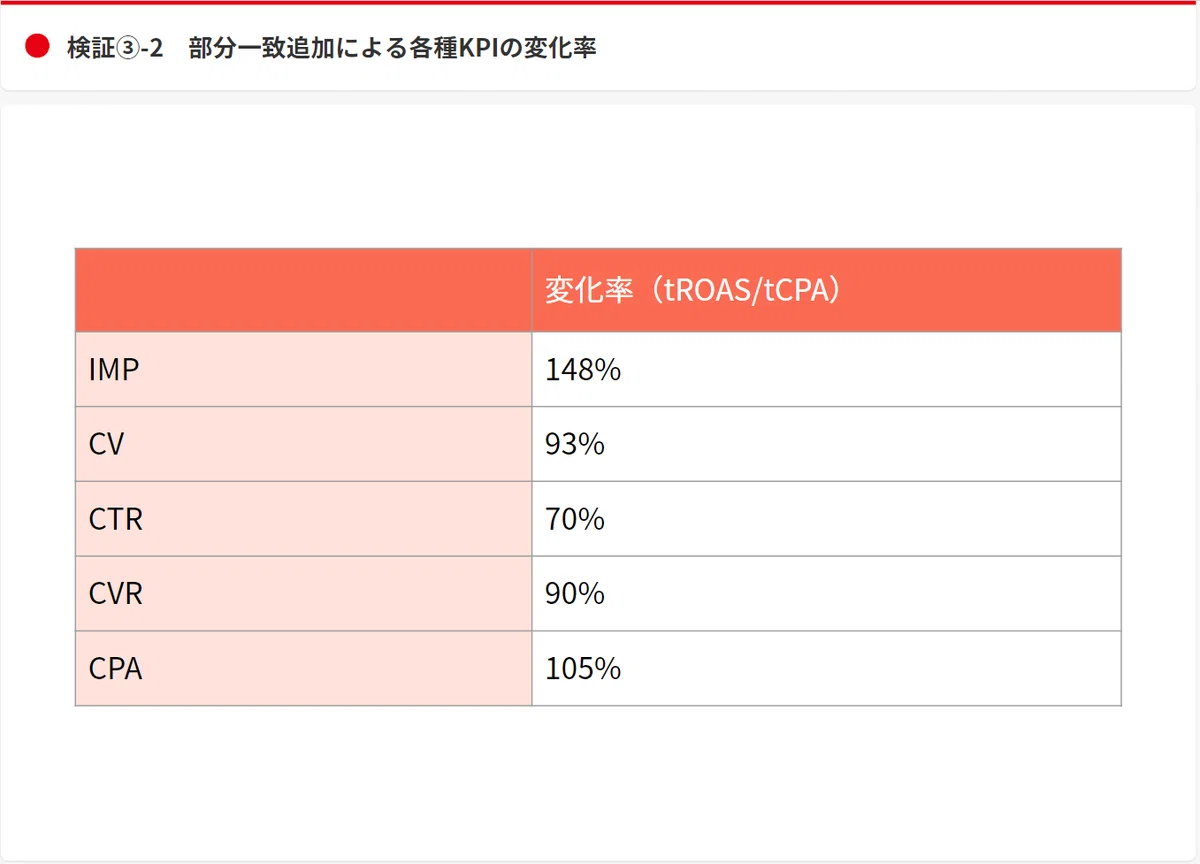
Task: Select the empty orange header cell
Action: tap(304, 290)
